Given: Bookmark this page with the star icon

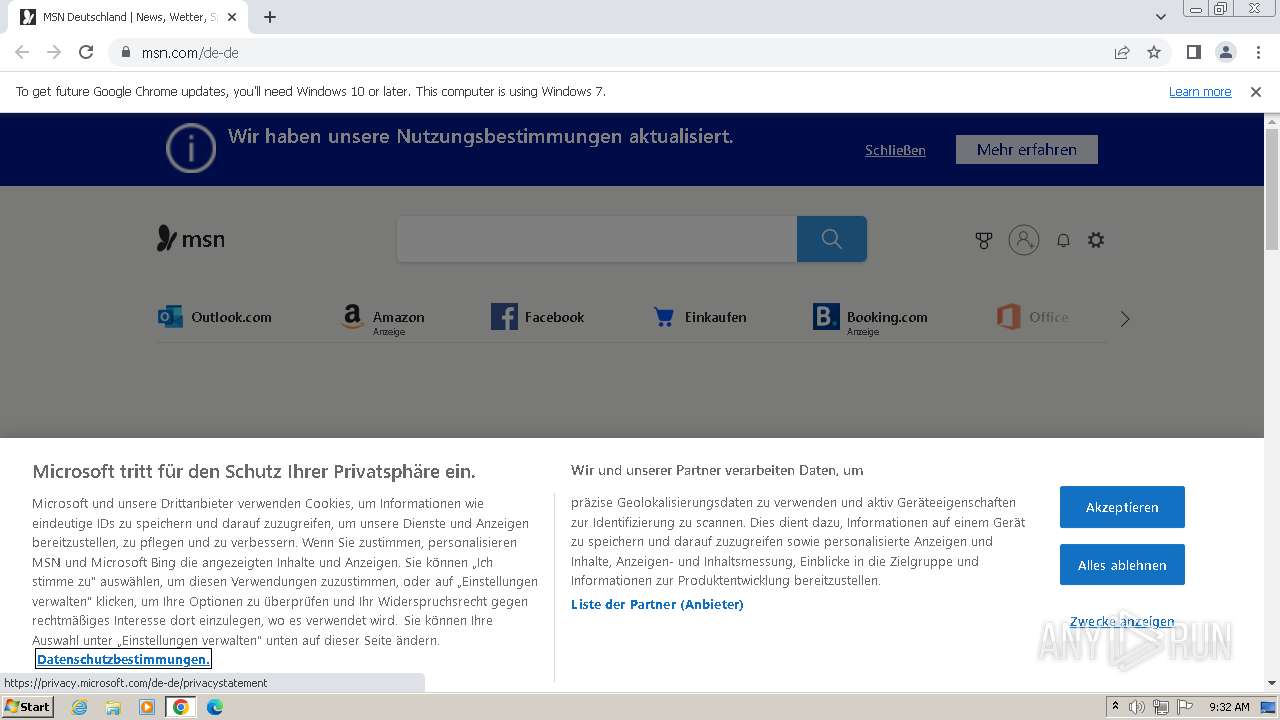Looking at the screenshot, I should tap(1154, 52).
